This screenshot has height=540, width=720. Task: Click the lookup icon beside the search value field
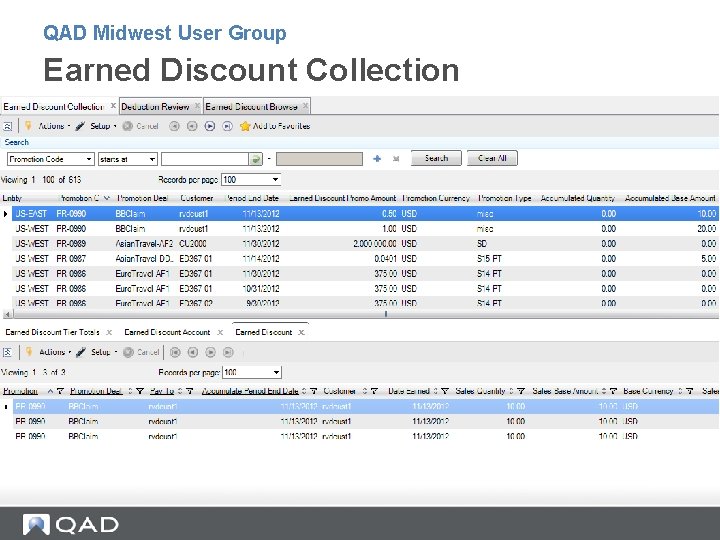tap(255, 159)
